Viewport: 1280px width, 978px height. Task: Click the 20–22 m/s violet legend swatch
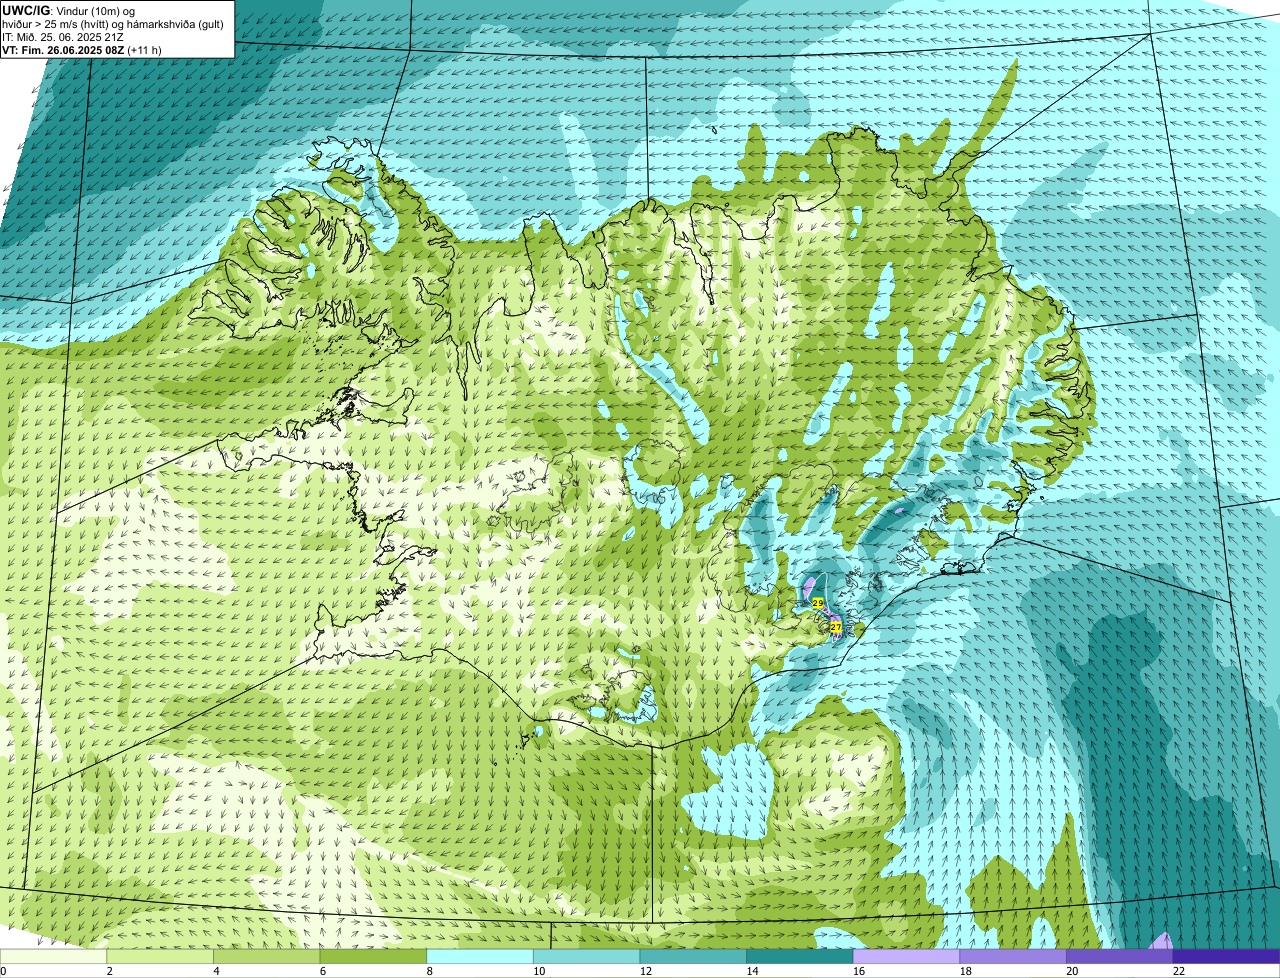click(x=1120, y=956)
